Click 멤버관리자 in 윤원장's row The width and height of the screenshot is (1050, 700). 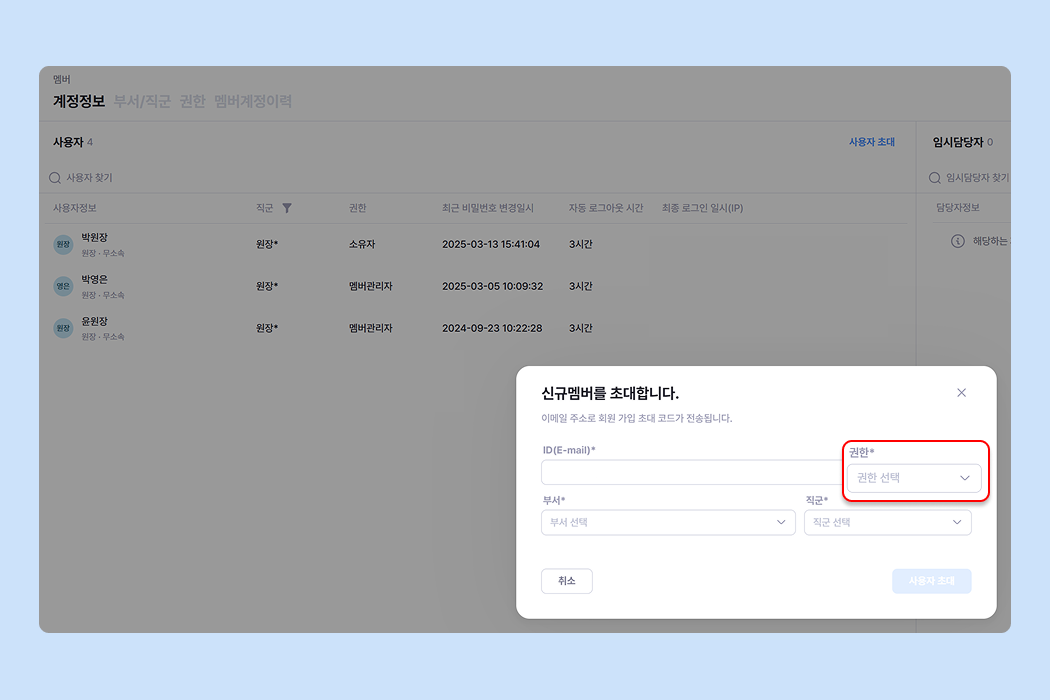pos(370,328)
